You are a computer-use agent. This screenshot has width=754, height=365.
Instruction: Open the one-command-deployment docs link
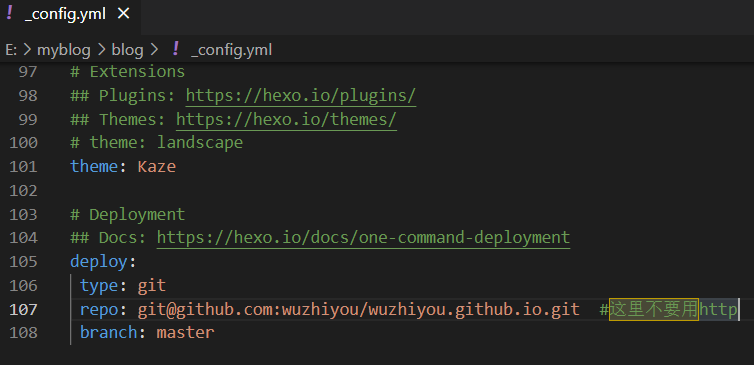[363, 238]
